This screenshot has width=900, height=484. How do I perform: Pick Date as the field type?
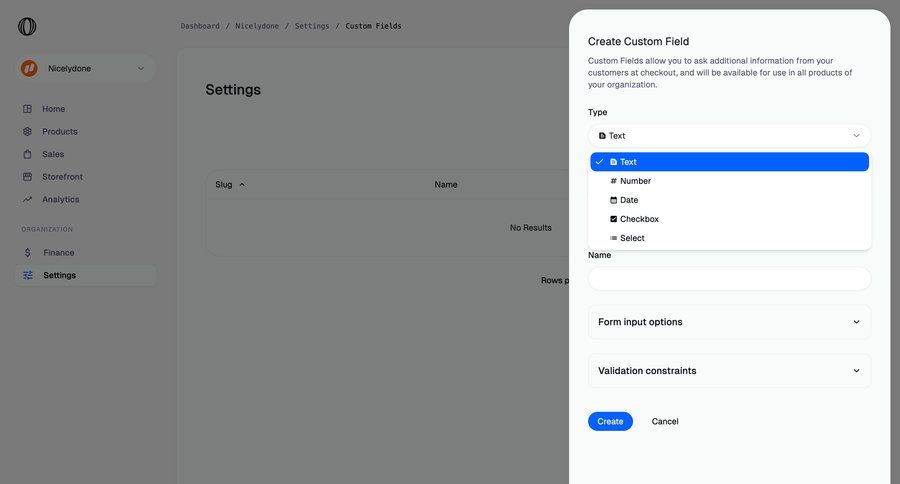(x=729, y=200)
